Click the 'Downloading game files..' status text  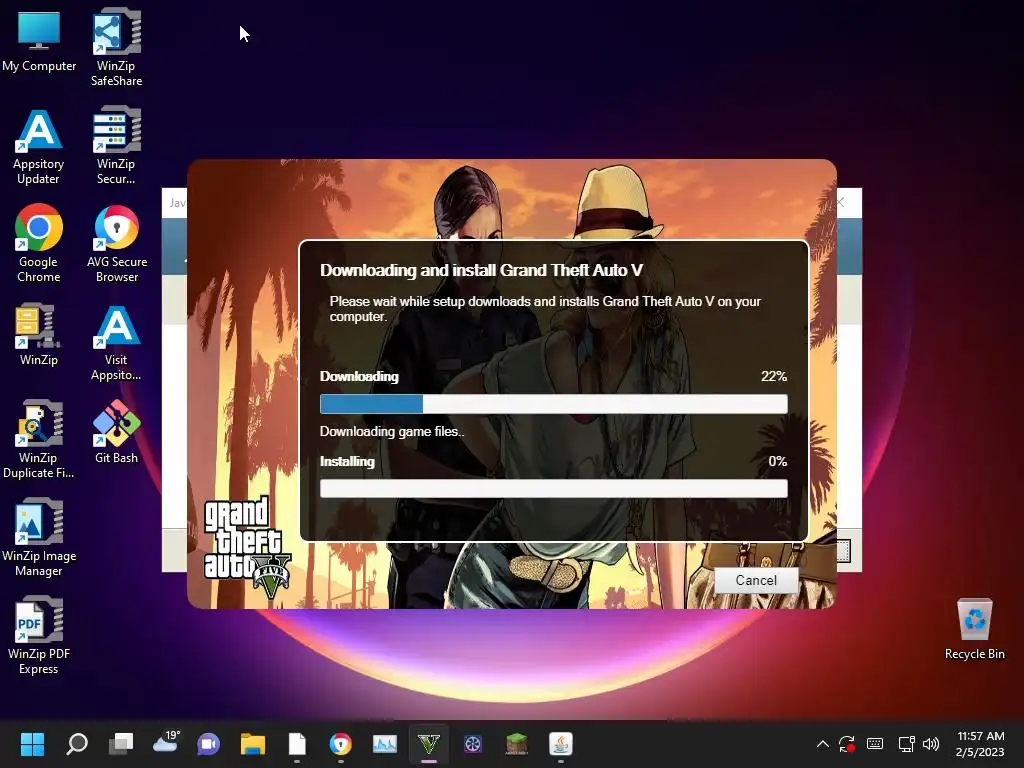click(392, 431)
